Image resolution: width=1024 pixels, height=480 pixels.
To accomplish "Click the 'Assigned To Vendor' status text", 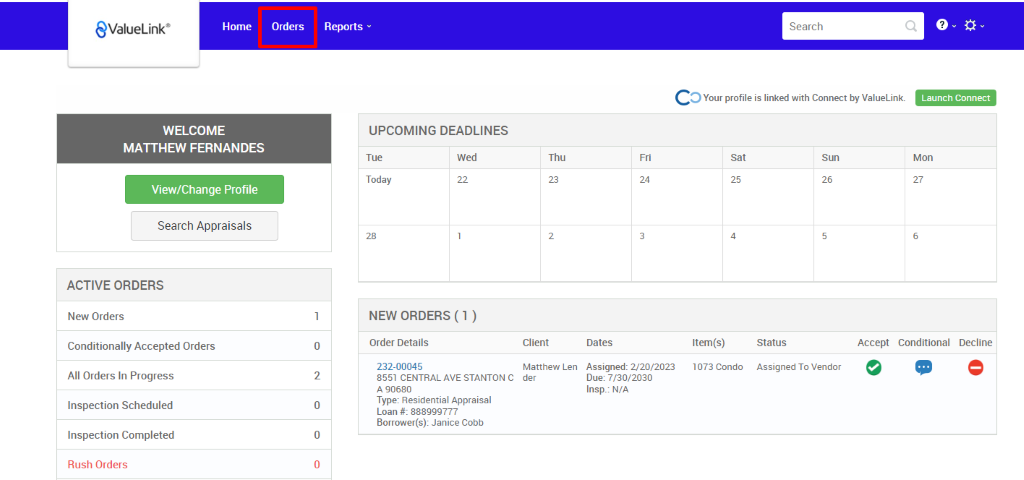I will pyautogui.click(x=799, y=367).
